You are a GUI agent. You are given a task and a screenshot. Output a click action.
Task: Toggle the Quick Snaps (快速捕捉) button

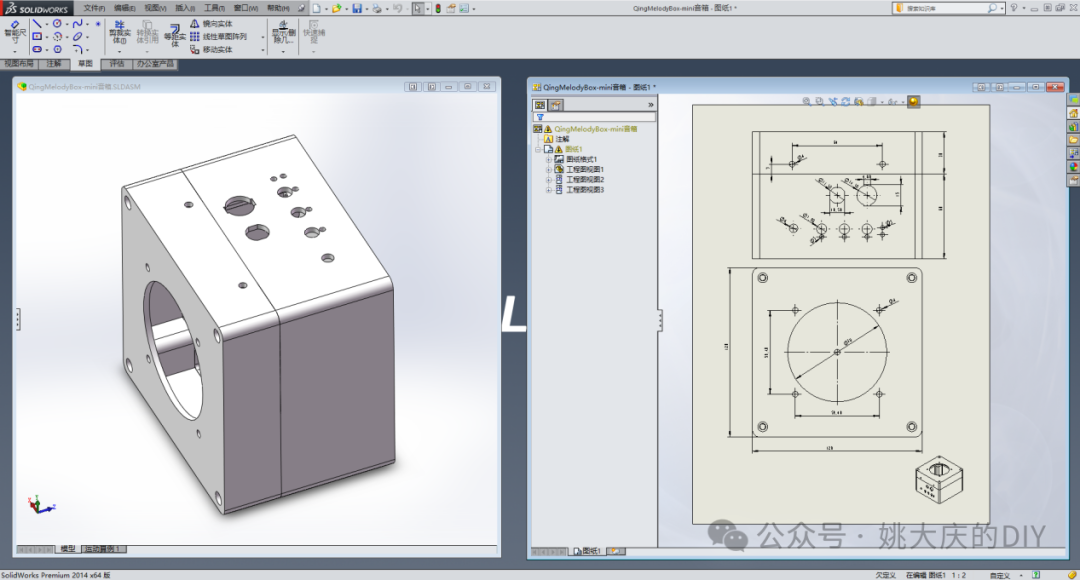(x=314, y=31)
